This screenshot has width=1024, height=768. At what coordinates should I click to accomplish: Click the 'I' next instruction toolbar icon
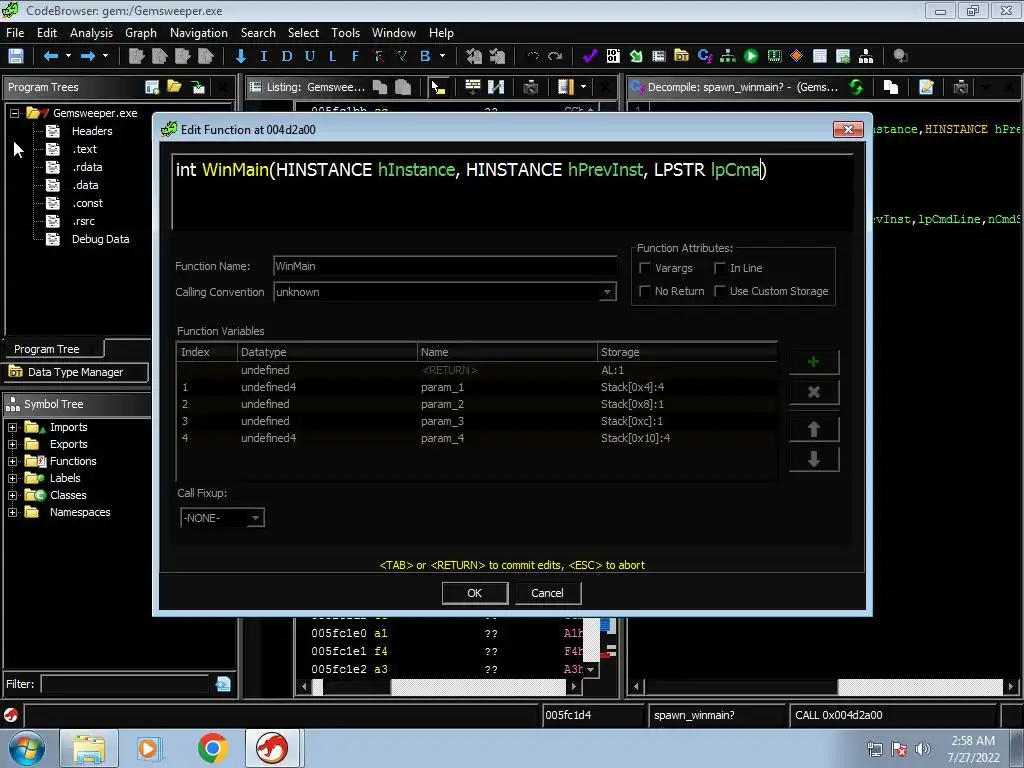(264, 56)
